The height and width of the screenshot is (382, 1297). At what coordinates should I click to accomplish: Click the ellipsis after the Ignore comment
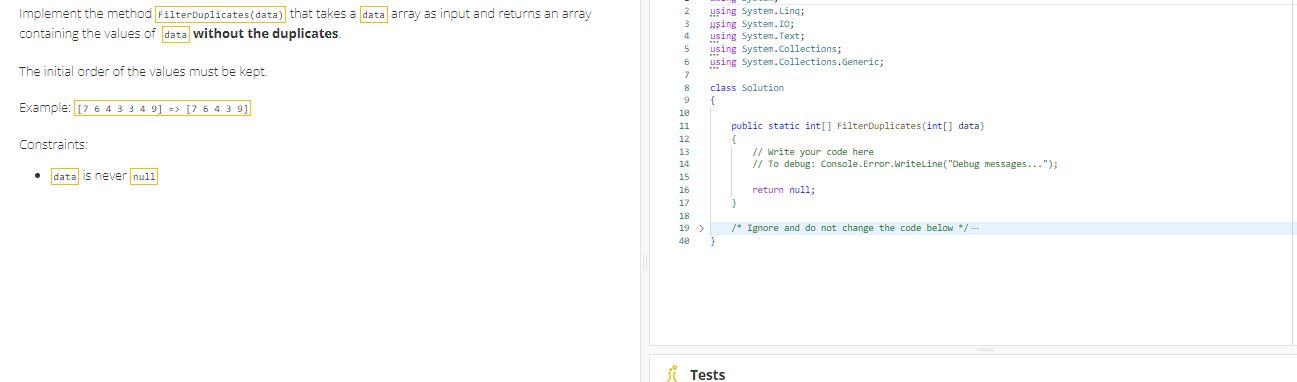pyautogui.click(x=974, y=228)
